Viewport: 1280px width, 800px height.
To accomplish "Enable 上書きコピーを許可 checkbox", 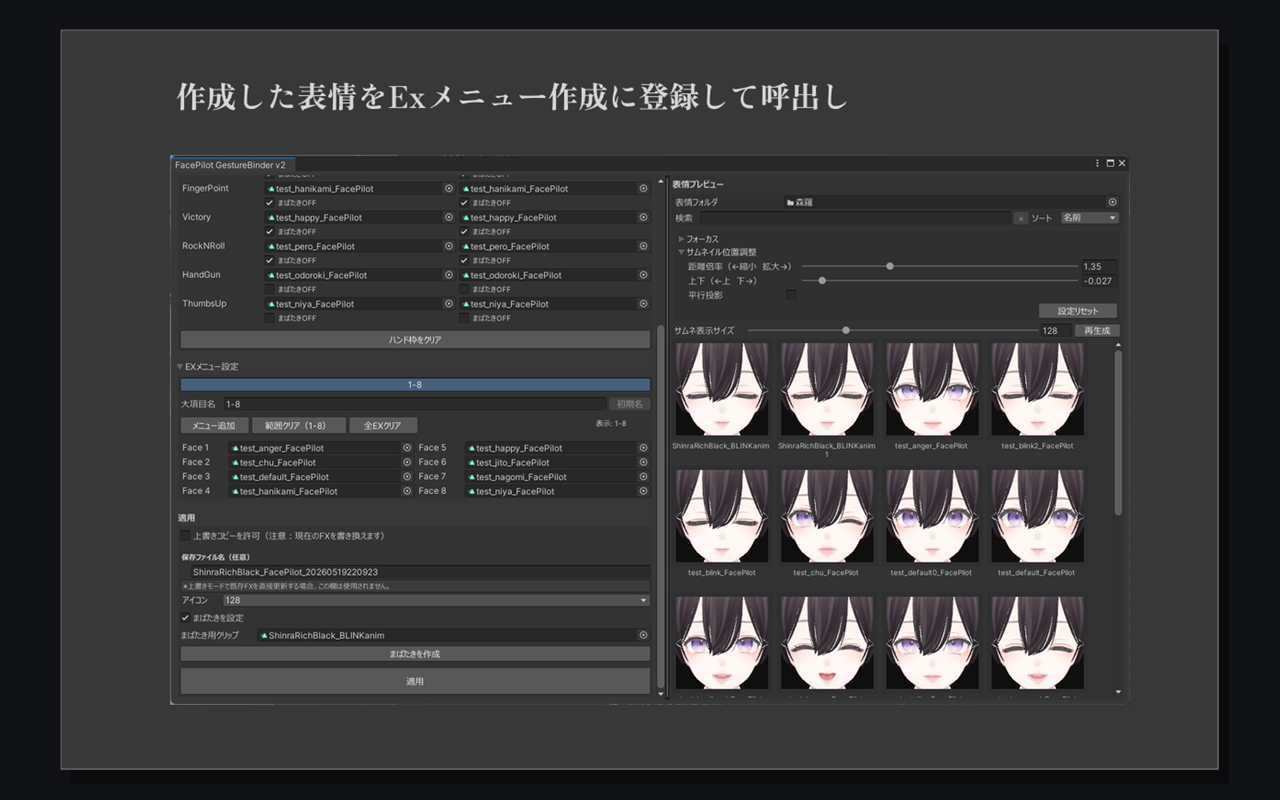I will click(185, 536).
